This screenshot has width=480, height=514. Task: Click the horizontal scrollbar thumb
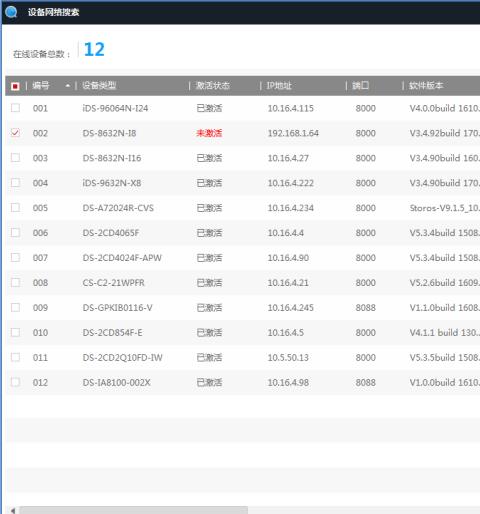click(133, 510)
